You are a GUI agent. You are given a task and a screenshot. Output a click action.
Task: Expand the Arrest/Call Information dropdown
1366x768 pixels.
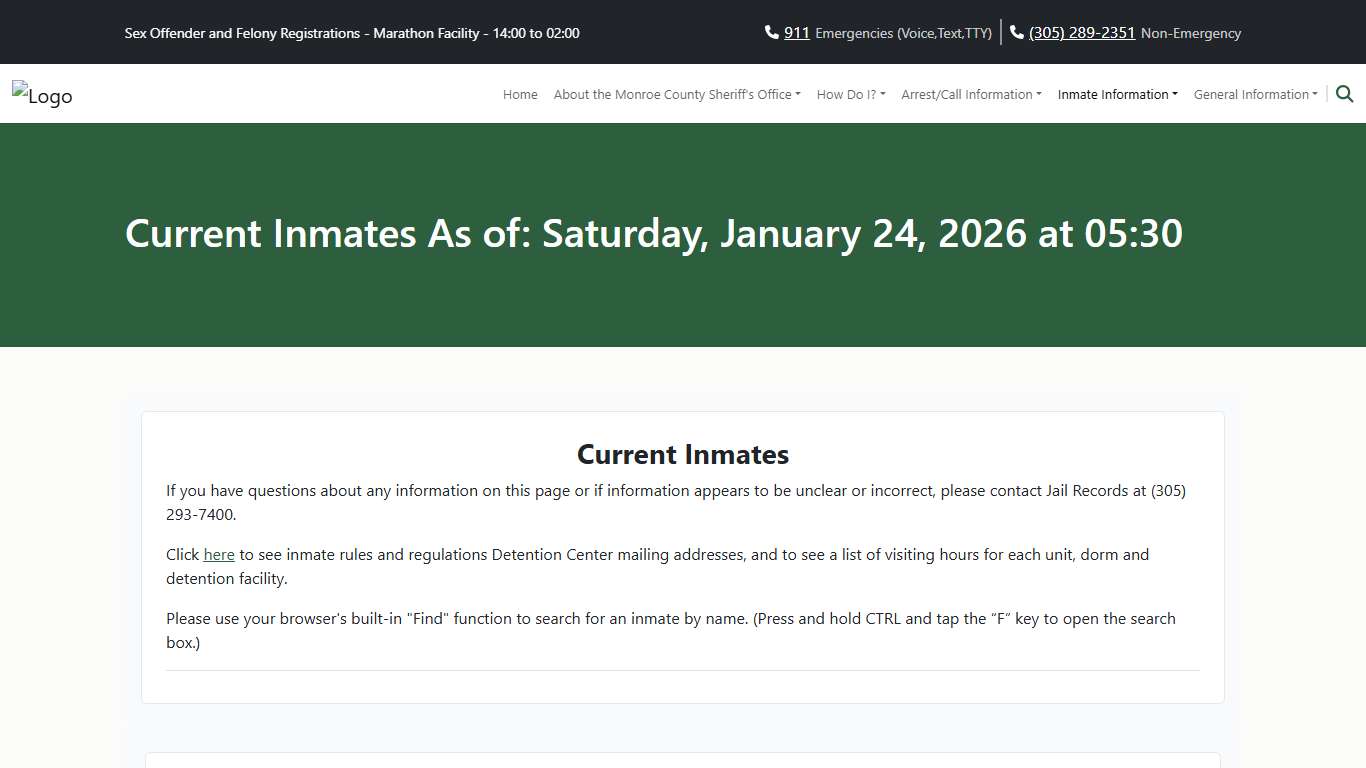pyautogui.click(x=971, y=95)
